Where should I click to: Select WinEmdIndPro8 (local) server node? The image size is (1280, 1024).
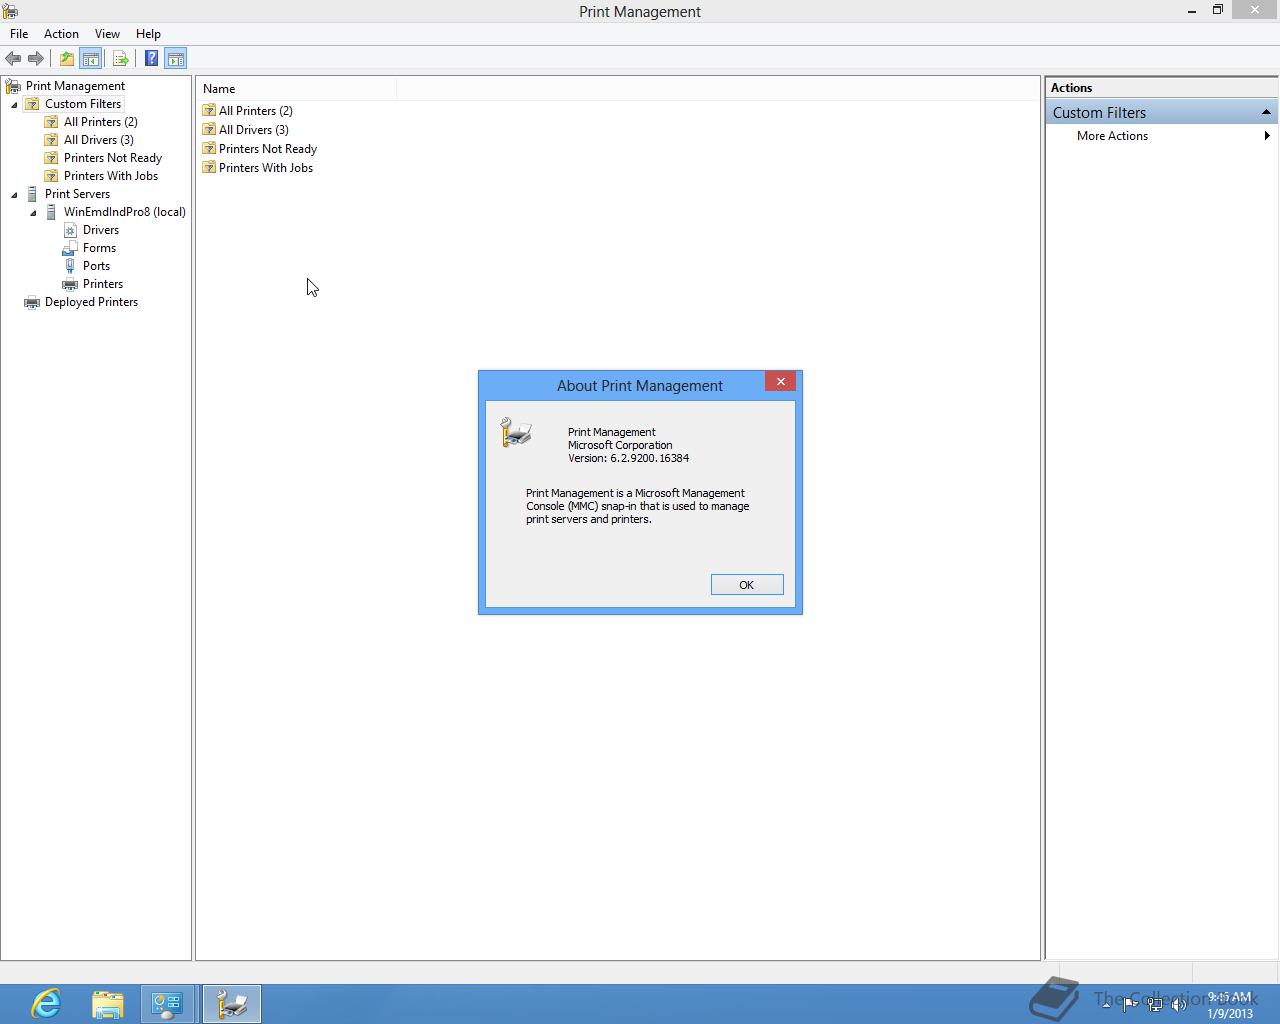pyautogui.click(x=125, y=212)
